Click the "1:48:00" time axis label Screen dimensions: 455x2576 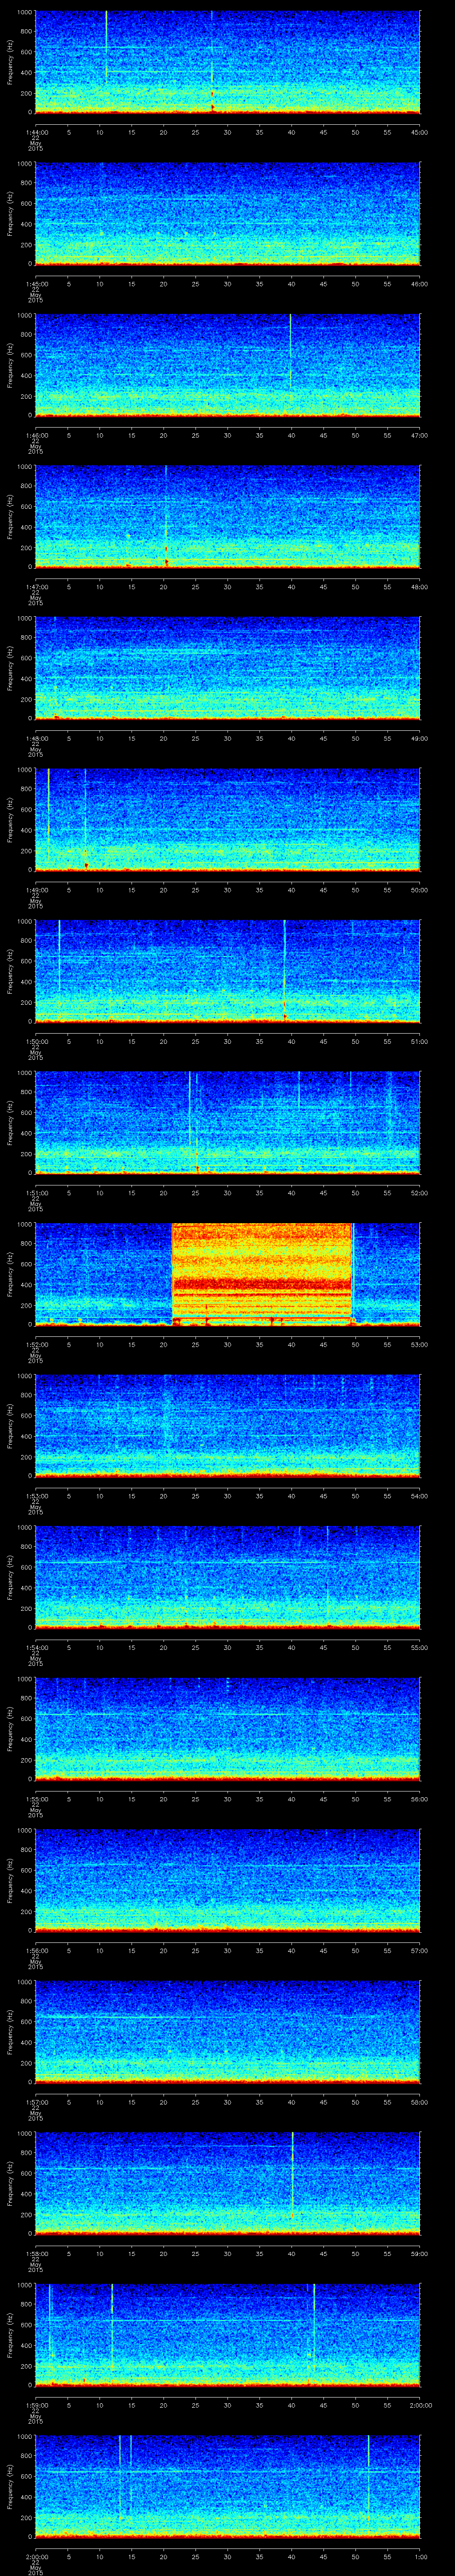36,738
